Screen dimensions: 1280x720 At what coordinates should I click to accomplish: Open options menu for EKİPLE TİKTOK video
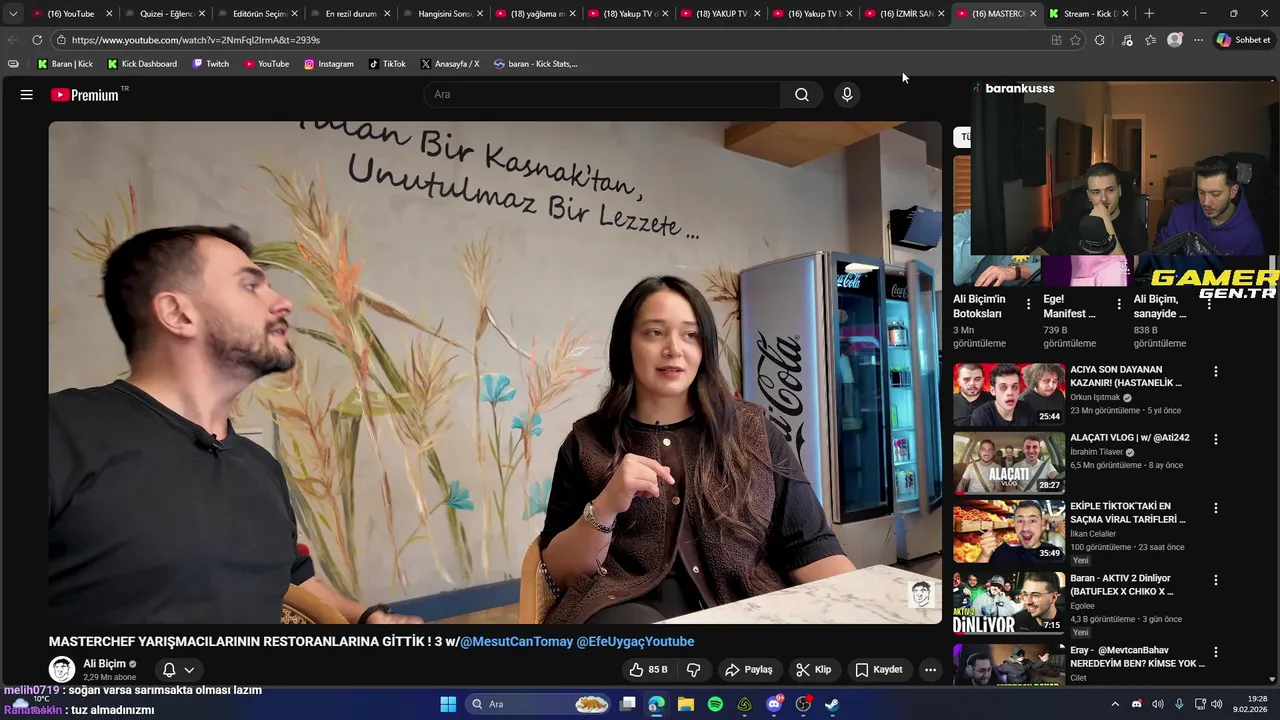pyautogui.click(x=1216, y=508)
